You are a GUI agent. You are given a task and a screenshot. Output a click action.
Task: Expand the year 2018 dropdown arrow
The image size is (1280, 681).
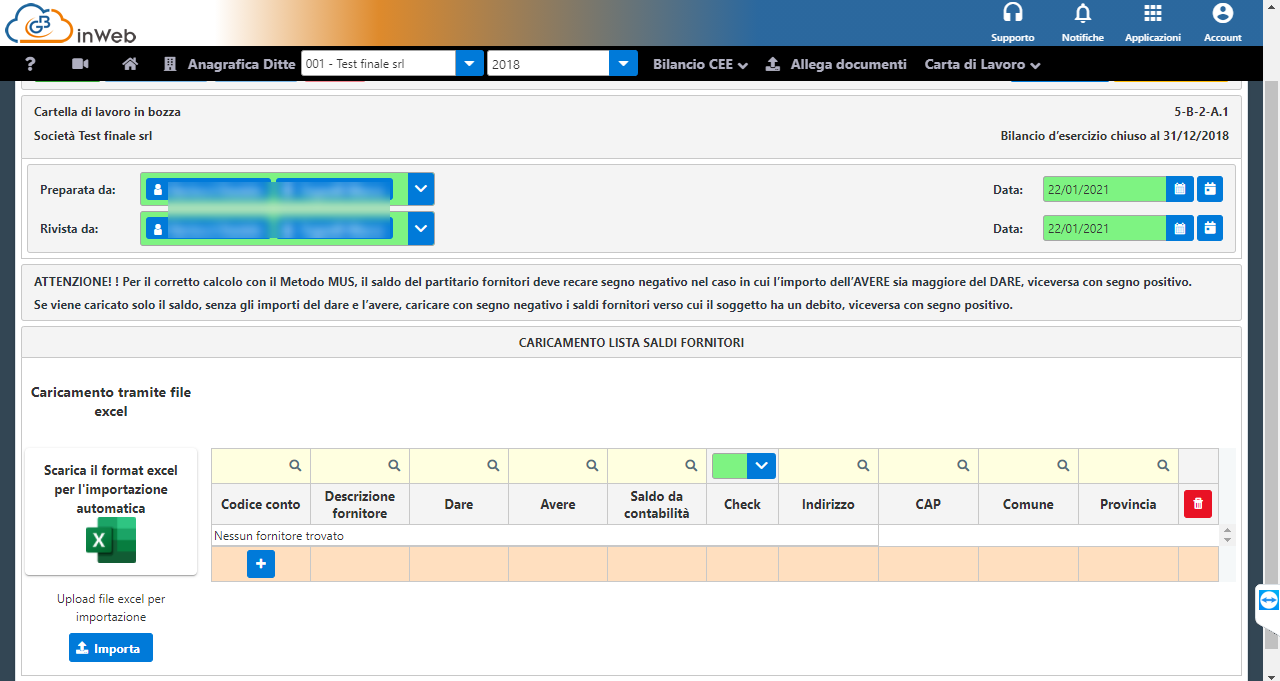(x=623, y=64)
